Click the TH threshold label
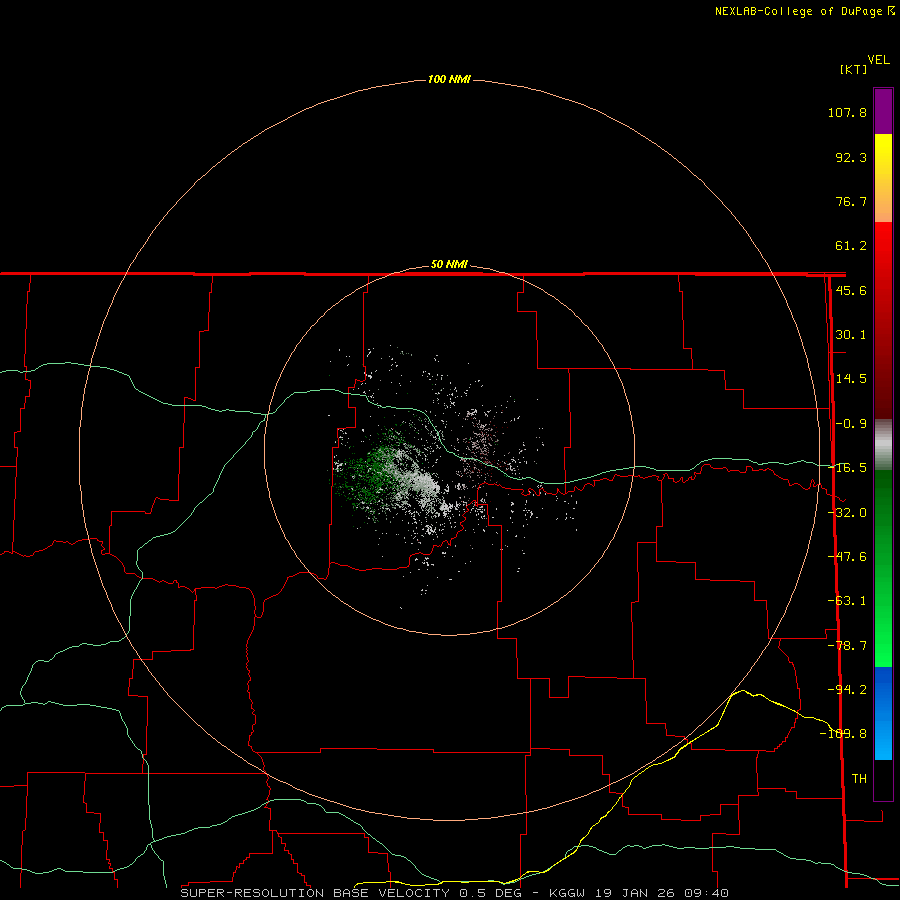The image size is (900, 900). [x=859, y=778]
